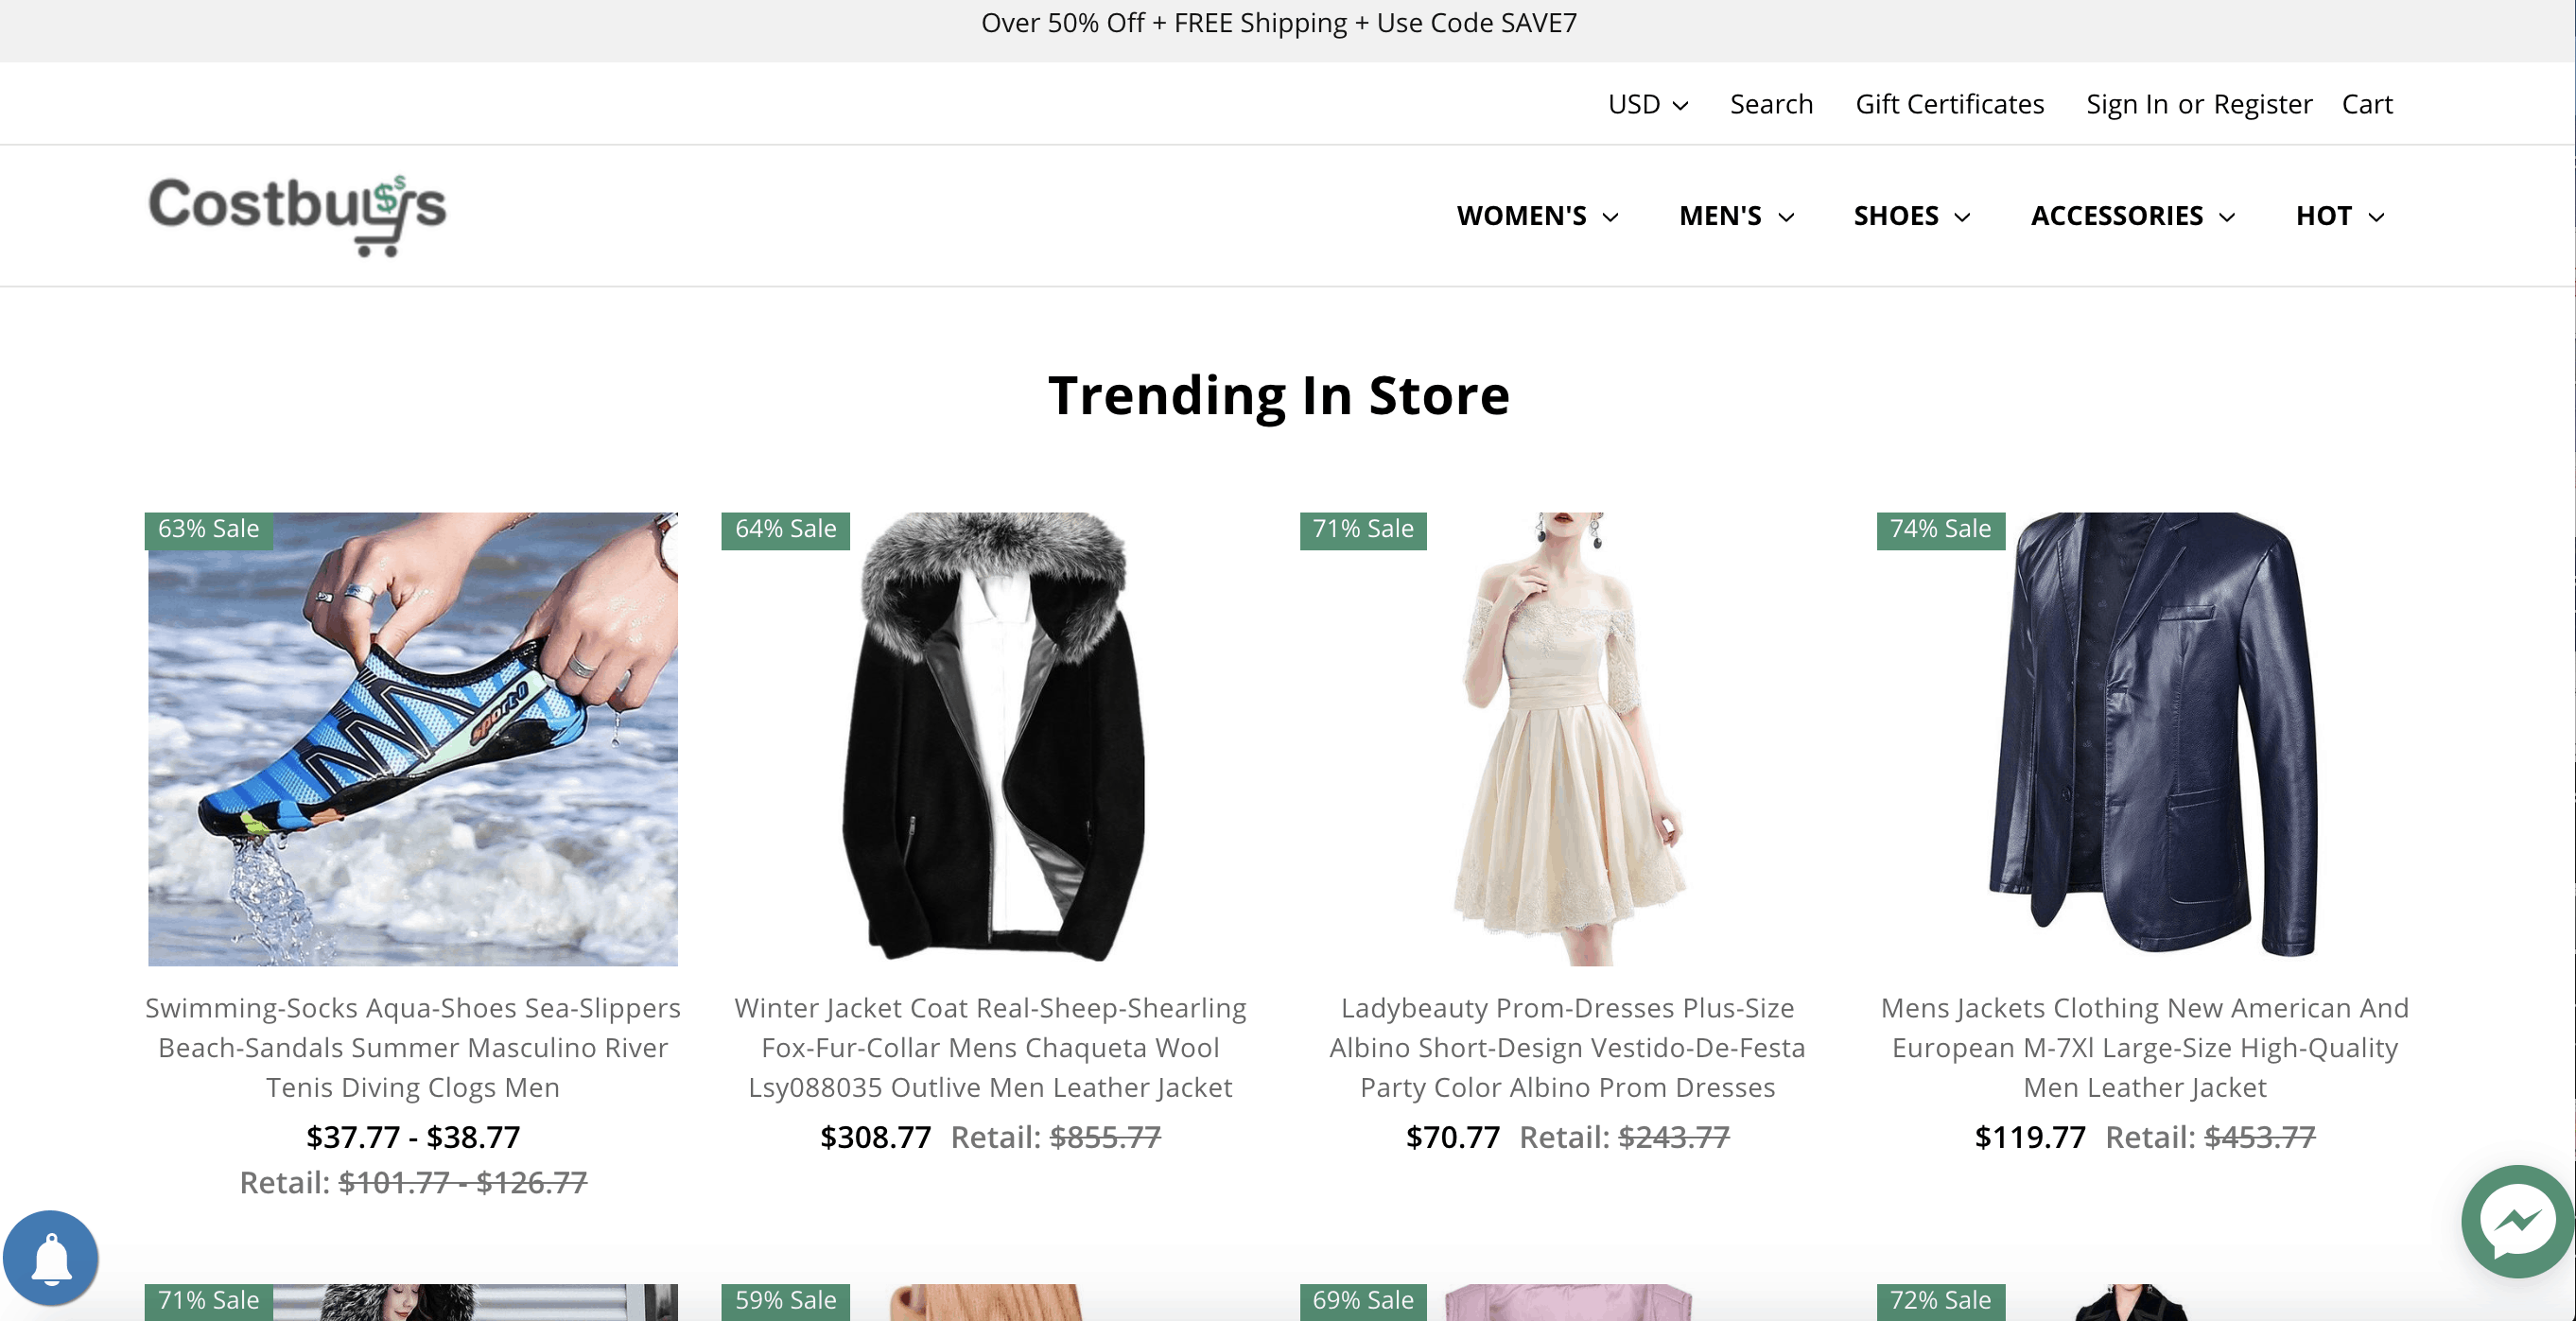Click the Costbuys logo
Image resolution: width=2576 pixels, height=1321 pixels.
tap(297, 213)
